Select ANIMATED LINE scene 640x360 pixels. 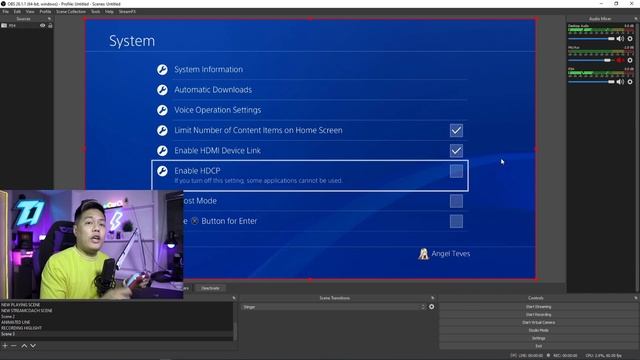pyautogui.click(x=116, y=322)
